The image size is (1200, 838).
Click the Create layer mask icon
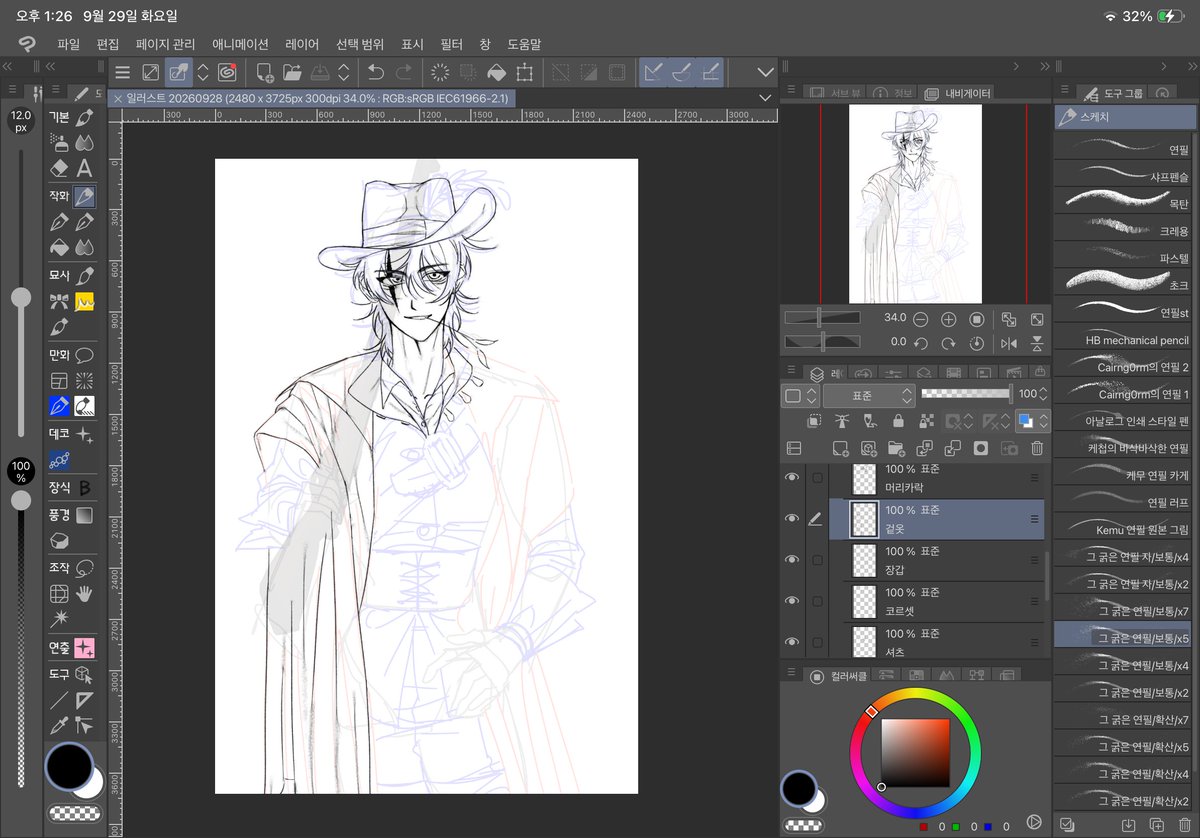point(980,448)
